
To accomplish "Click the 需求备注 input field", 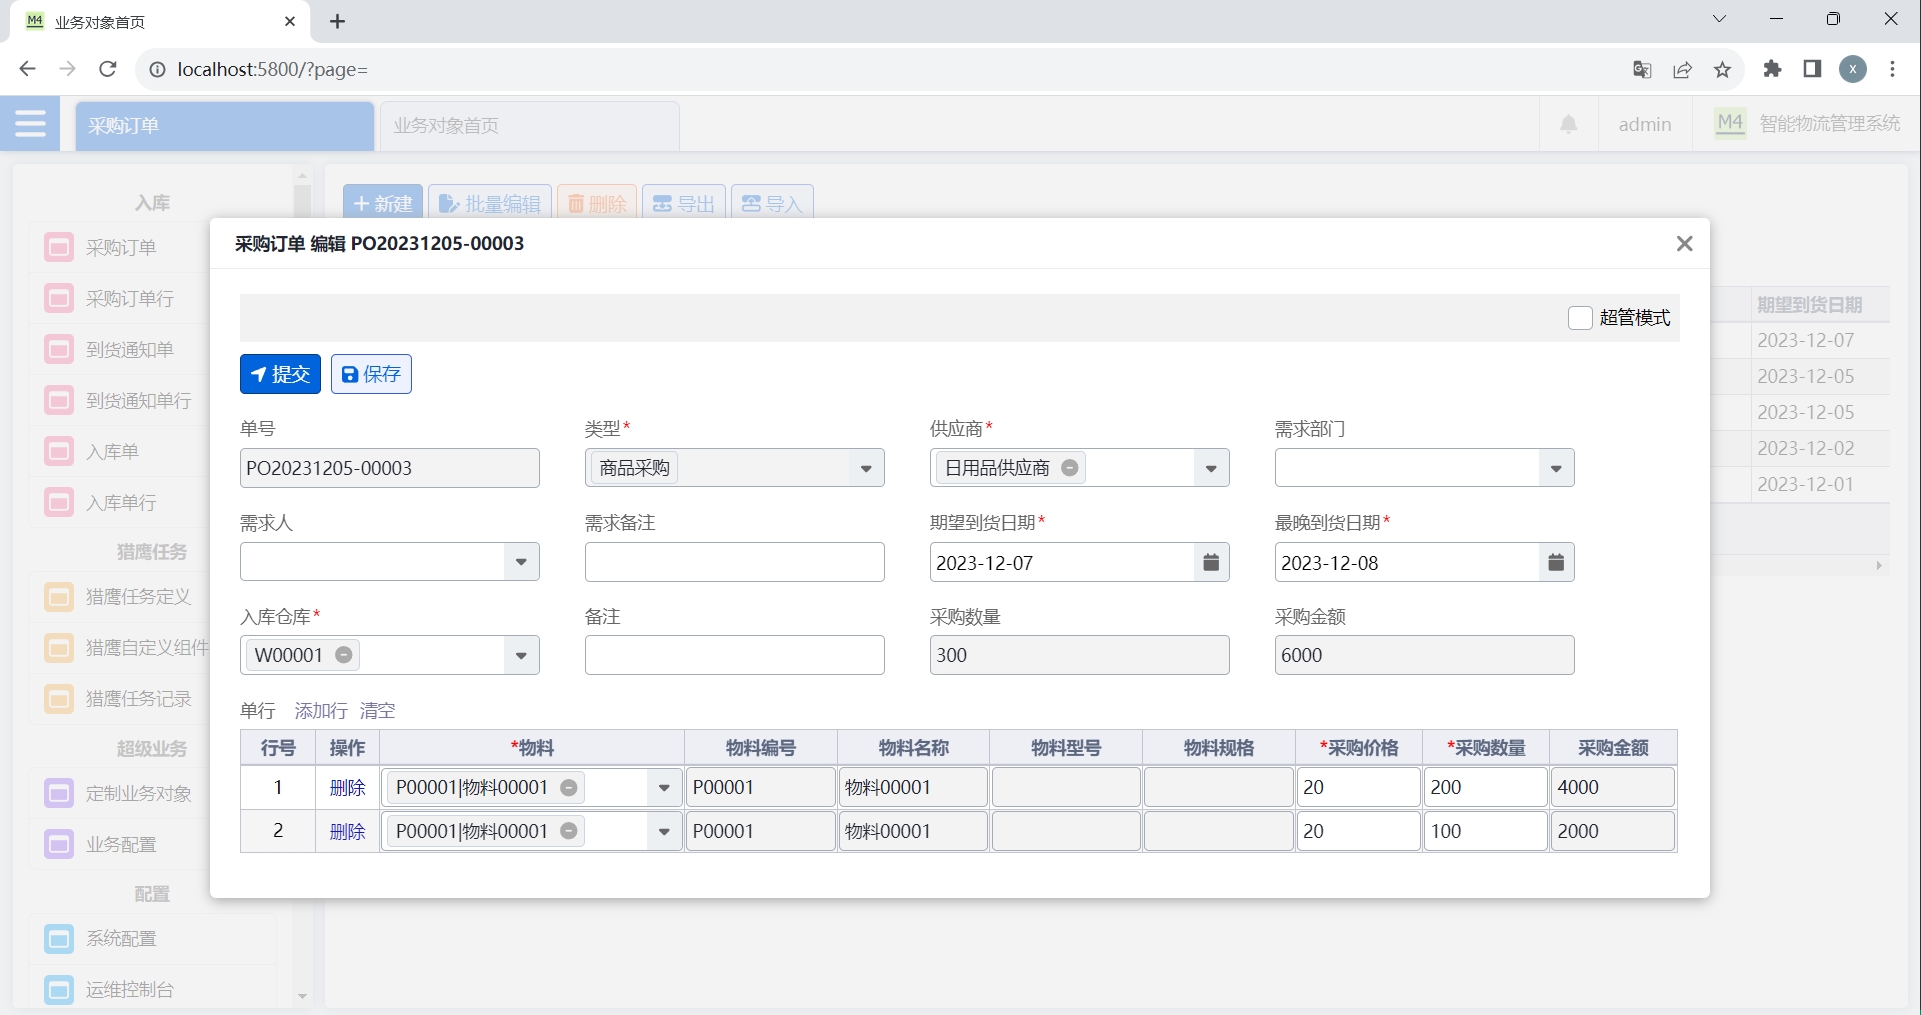I will coord(735,562).
